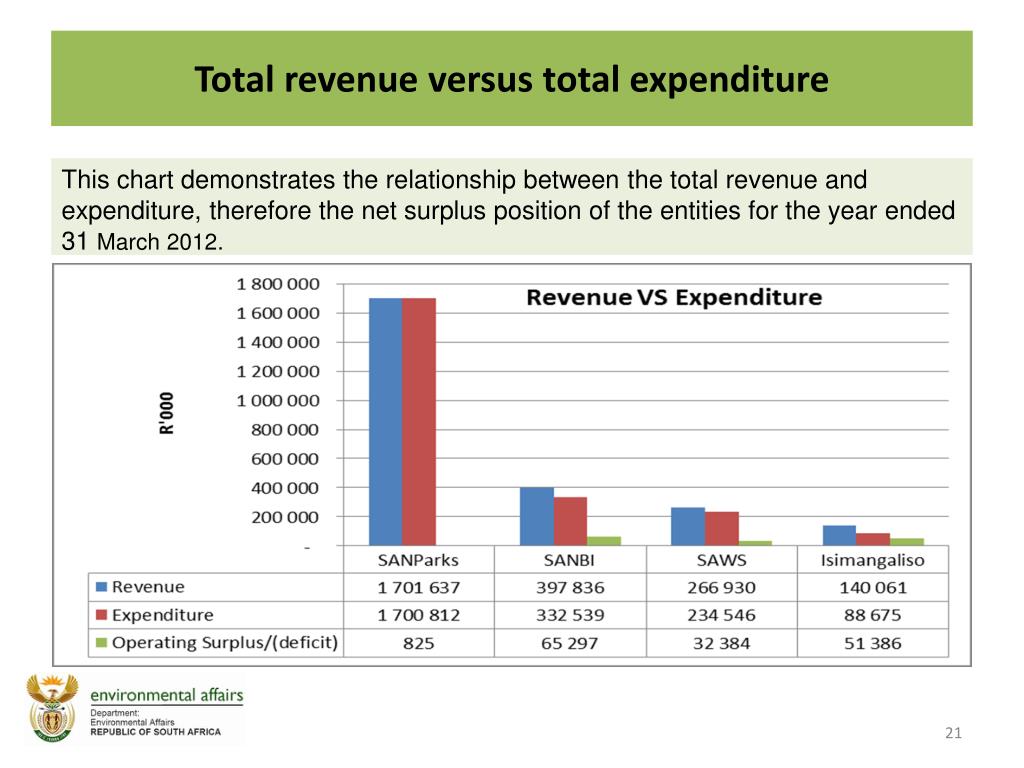Click the SAWS revenue value '266 930'
1024x768 pixels.
tap(721, 588)
